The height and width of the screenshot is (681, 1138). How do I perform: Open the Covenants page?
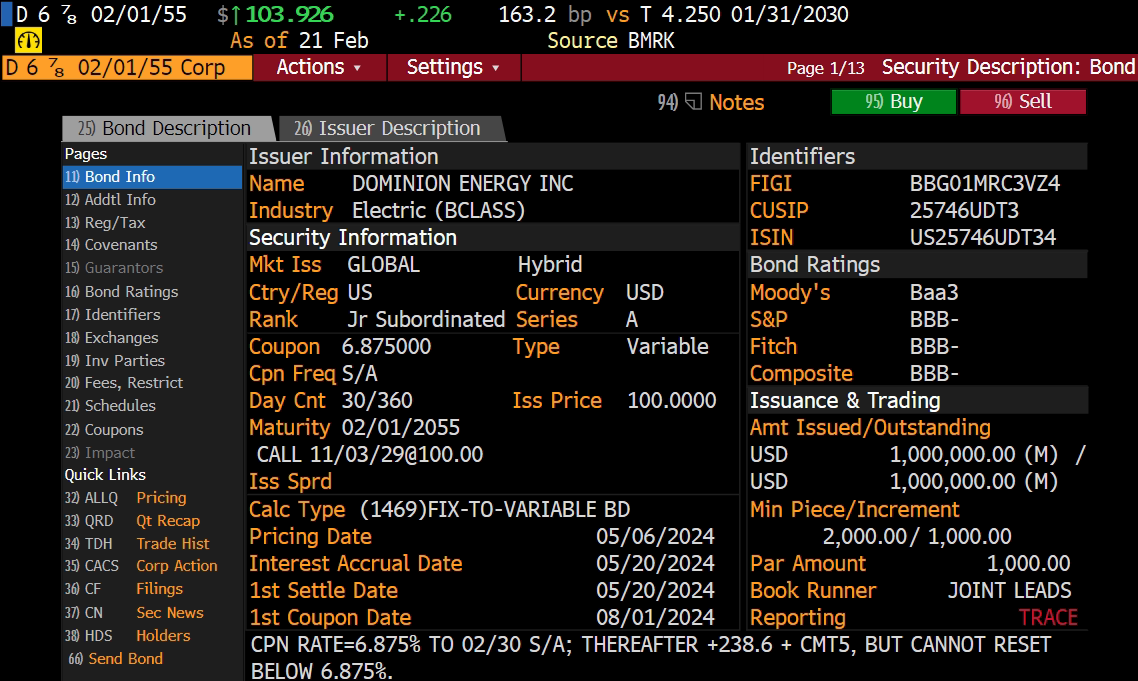tap(111, 245)
